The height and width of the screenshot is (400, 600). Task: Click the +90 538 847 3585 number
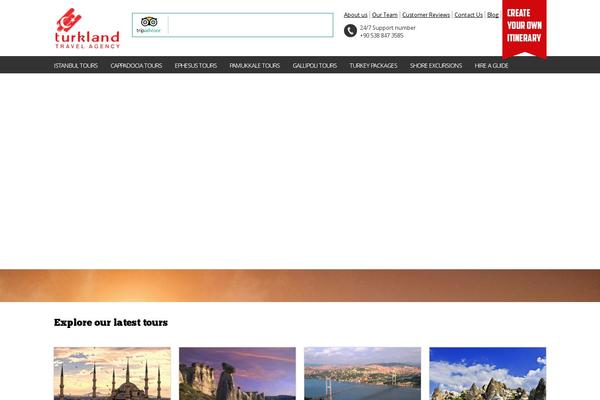[382, 35]
